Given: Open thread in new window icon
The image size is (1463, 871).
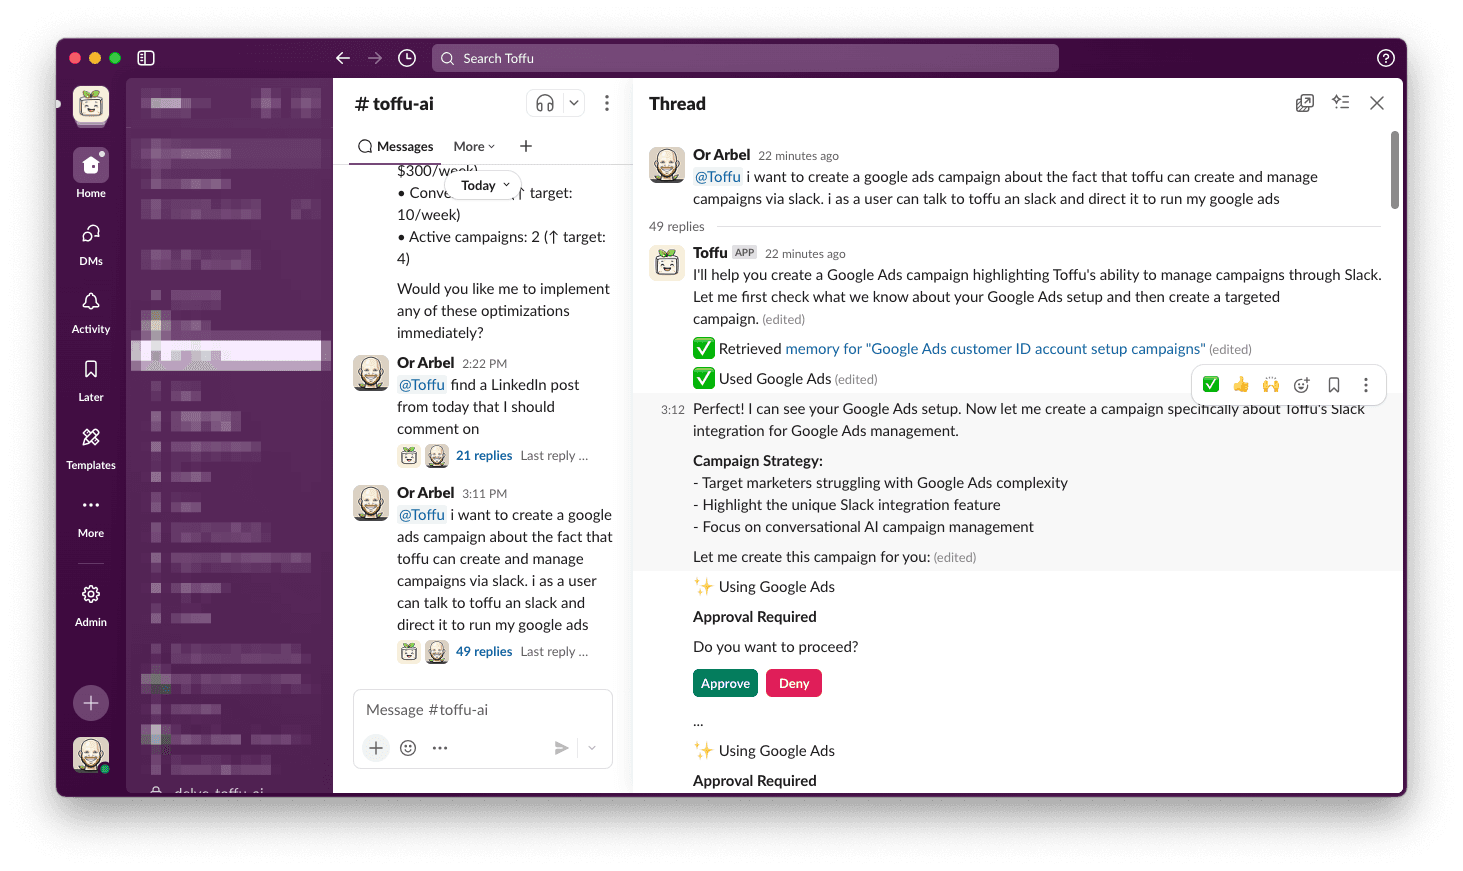Looking at the screenshot, I should click(x=1305, y=103).
